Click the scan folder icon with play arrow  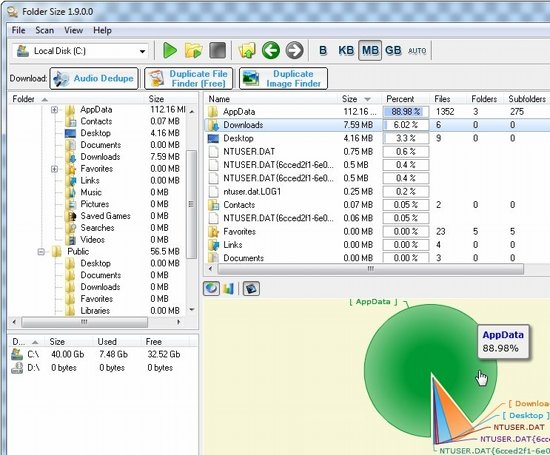(x=193, y=51)
